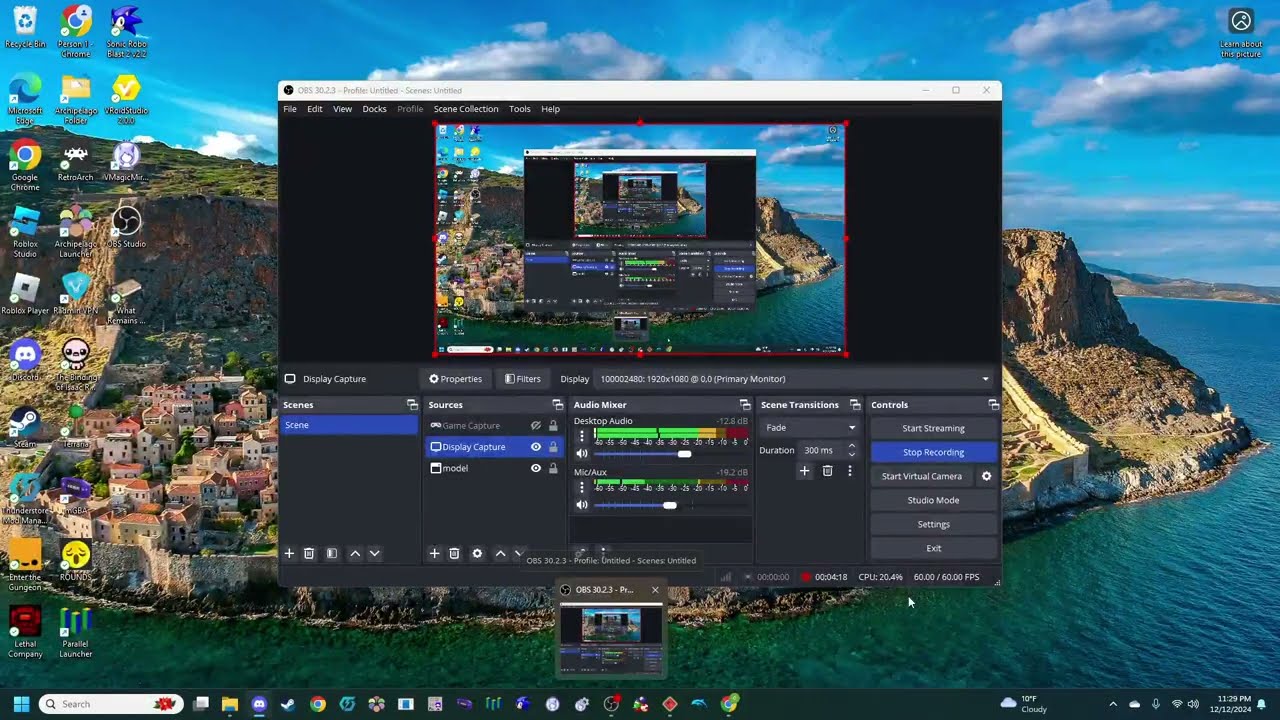Open Mic/Aux three-dot options

point(582,487)
